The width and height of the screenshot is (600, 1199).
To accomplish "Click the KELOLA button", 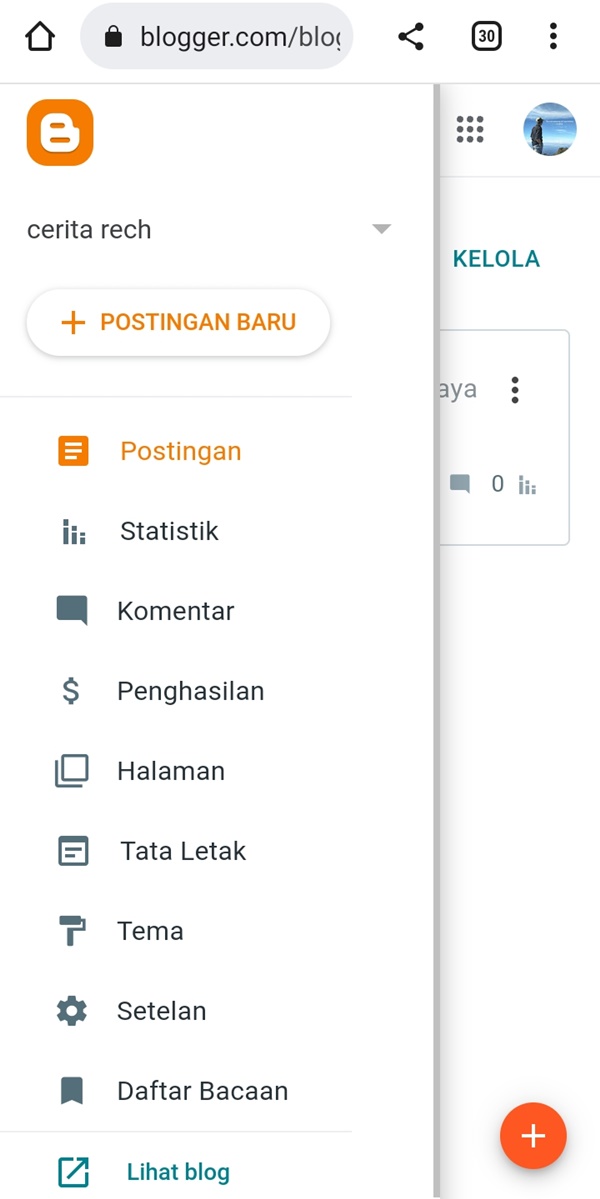I will tap(496, 259).
